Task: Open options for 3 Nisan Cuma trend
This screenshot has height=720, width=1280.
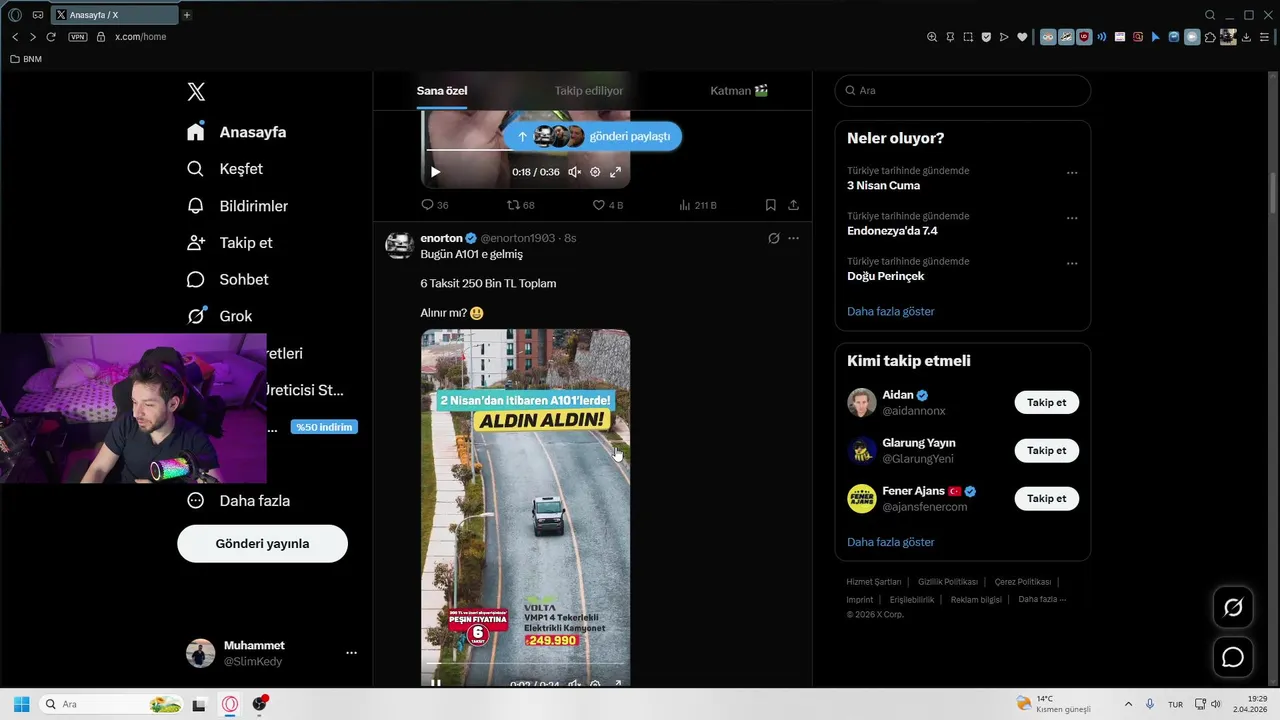Action: click(x=1072, y=172)
